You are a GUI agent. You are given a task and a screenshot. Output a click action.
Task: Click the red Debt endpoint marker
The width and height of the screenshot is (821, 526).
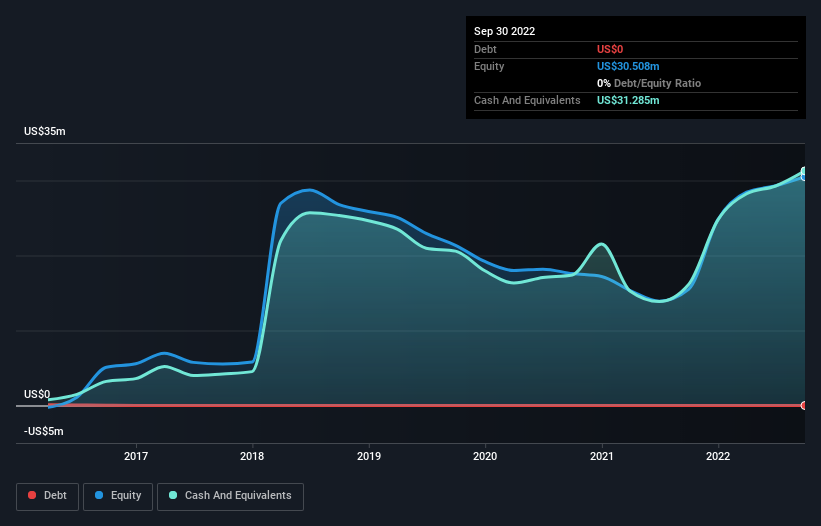click(804, 405)
